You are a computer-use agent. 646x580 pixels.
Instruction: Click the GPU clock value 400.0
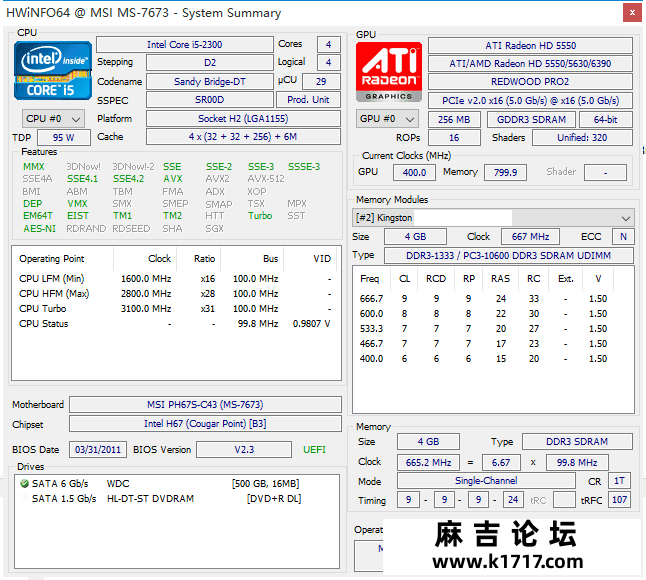[414, 173]
